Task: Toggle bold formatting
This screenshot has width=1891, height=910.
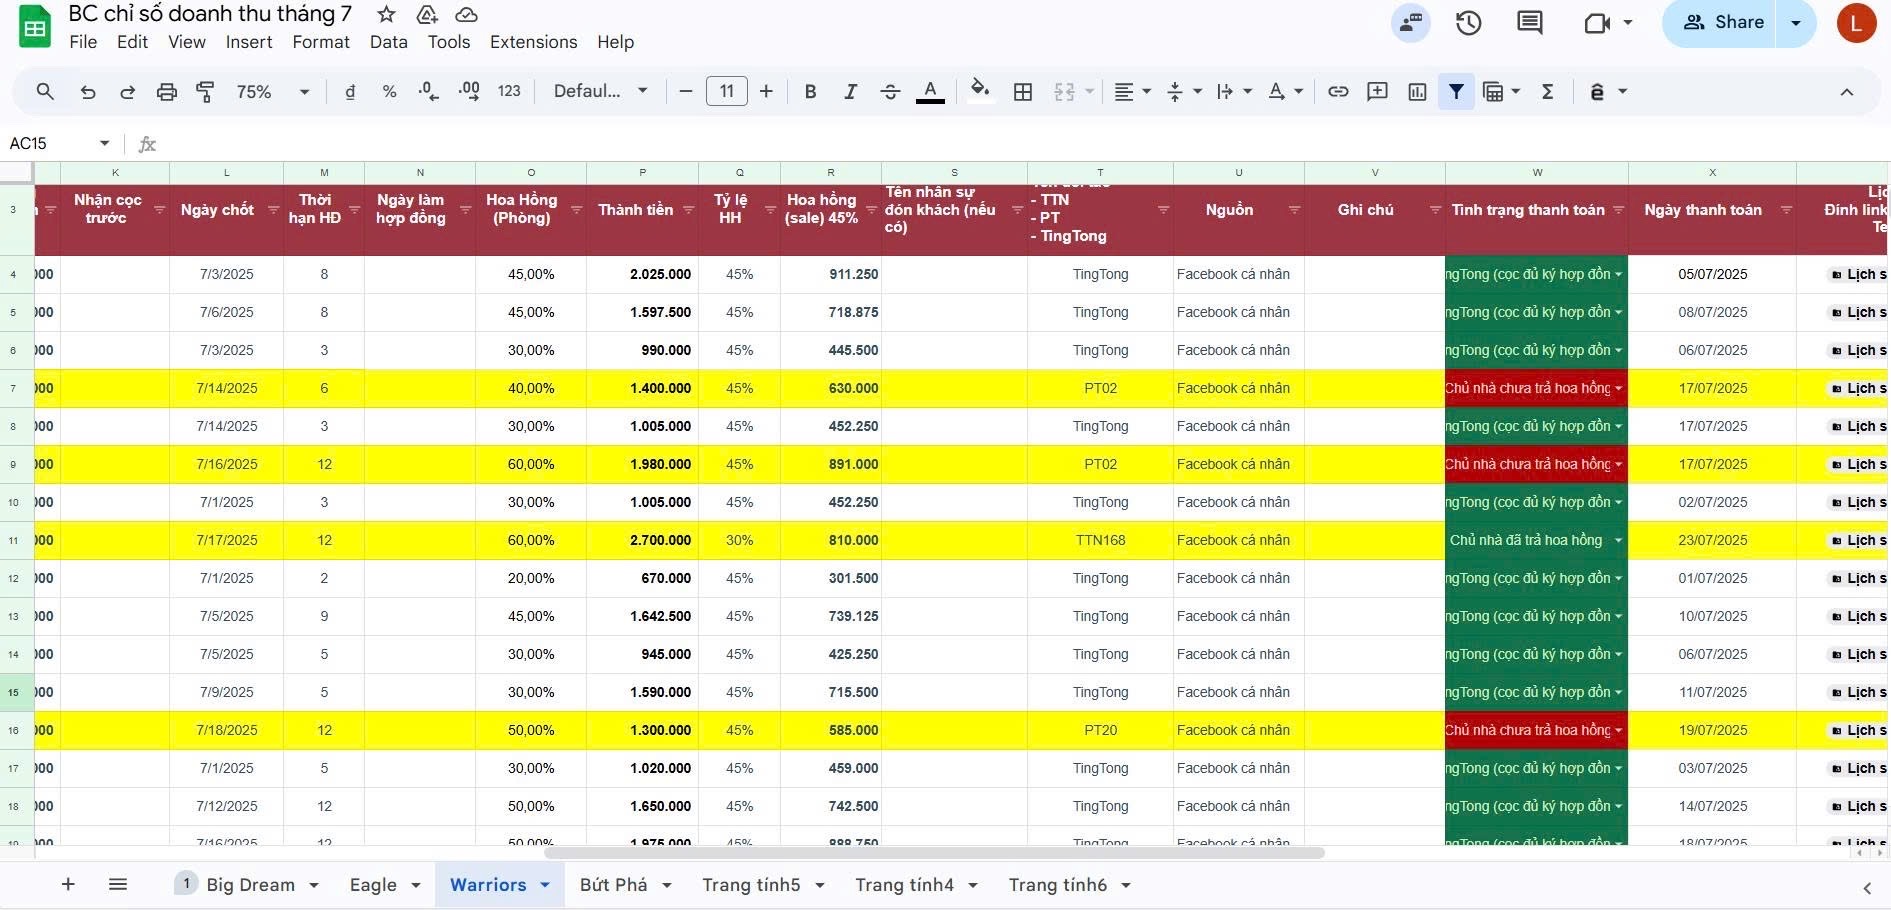Action: pyautogui.click(x=810, y=92)
